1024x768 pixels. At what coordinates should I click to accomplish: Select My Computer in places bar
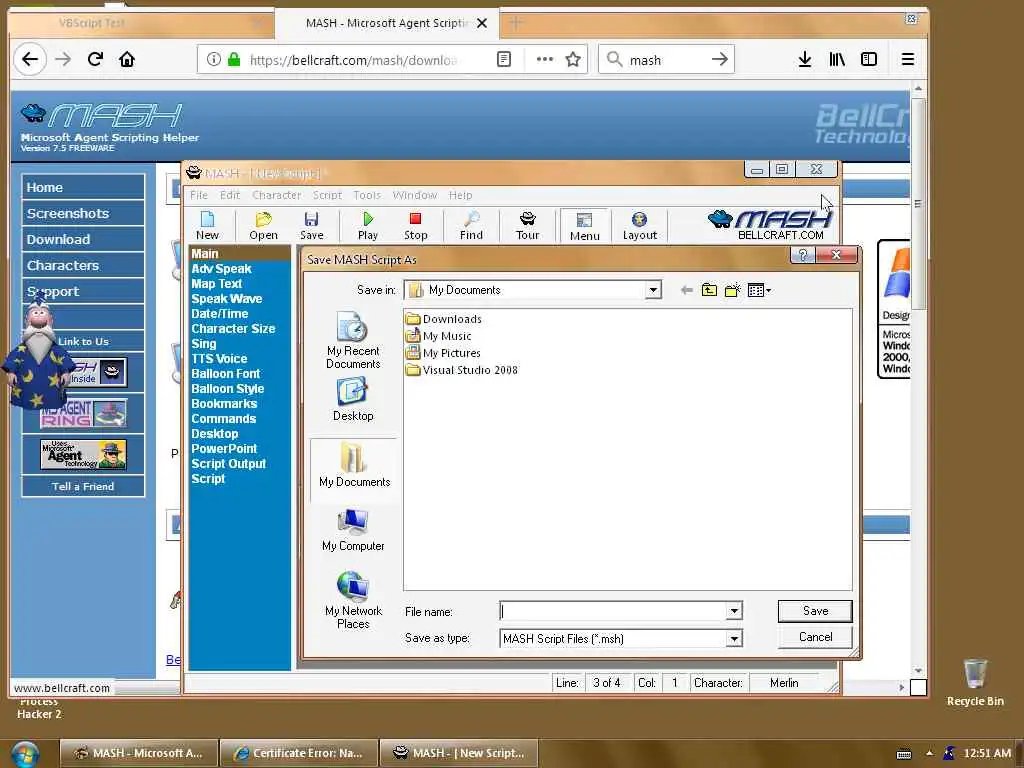(353, 530)
